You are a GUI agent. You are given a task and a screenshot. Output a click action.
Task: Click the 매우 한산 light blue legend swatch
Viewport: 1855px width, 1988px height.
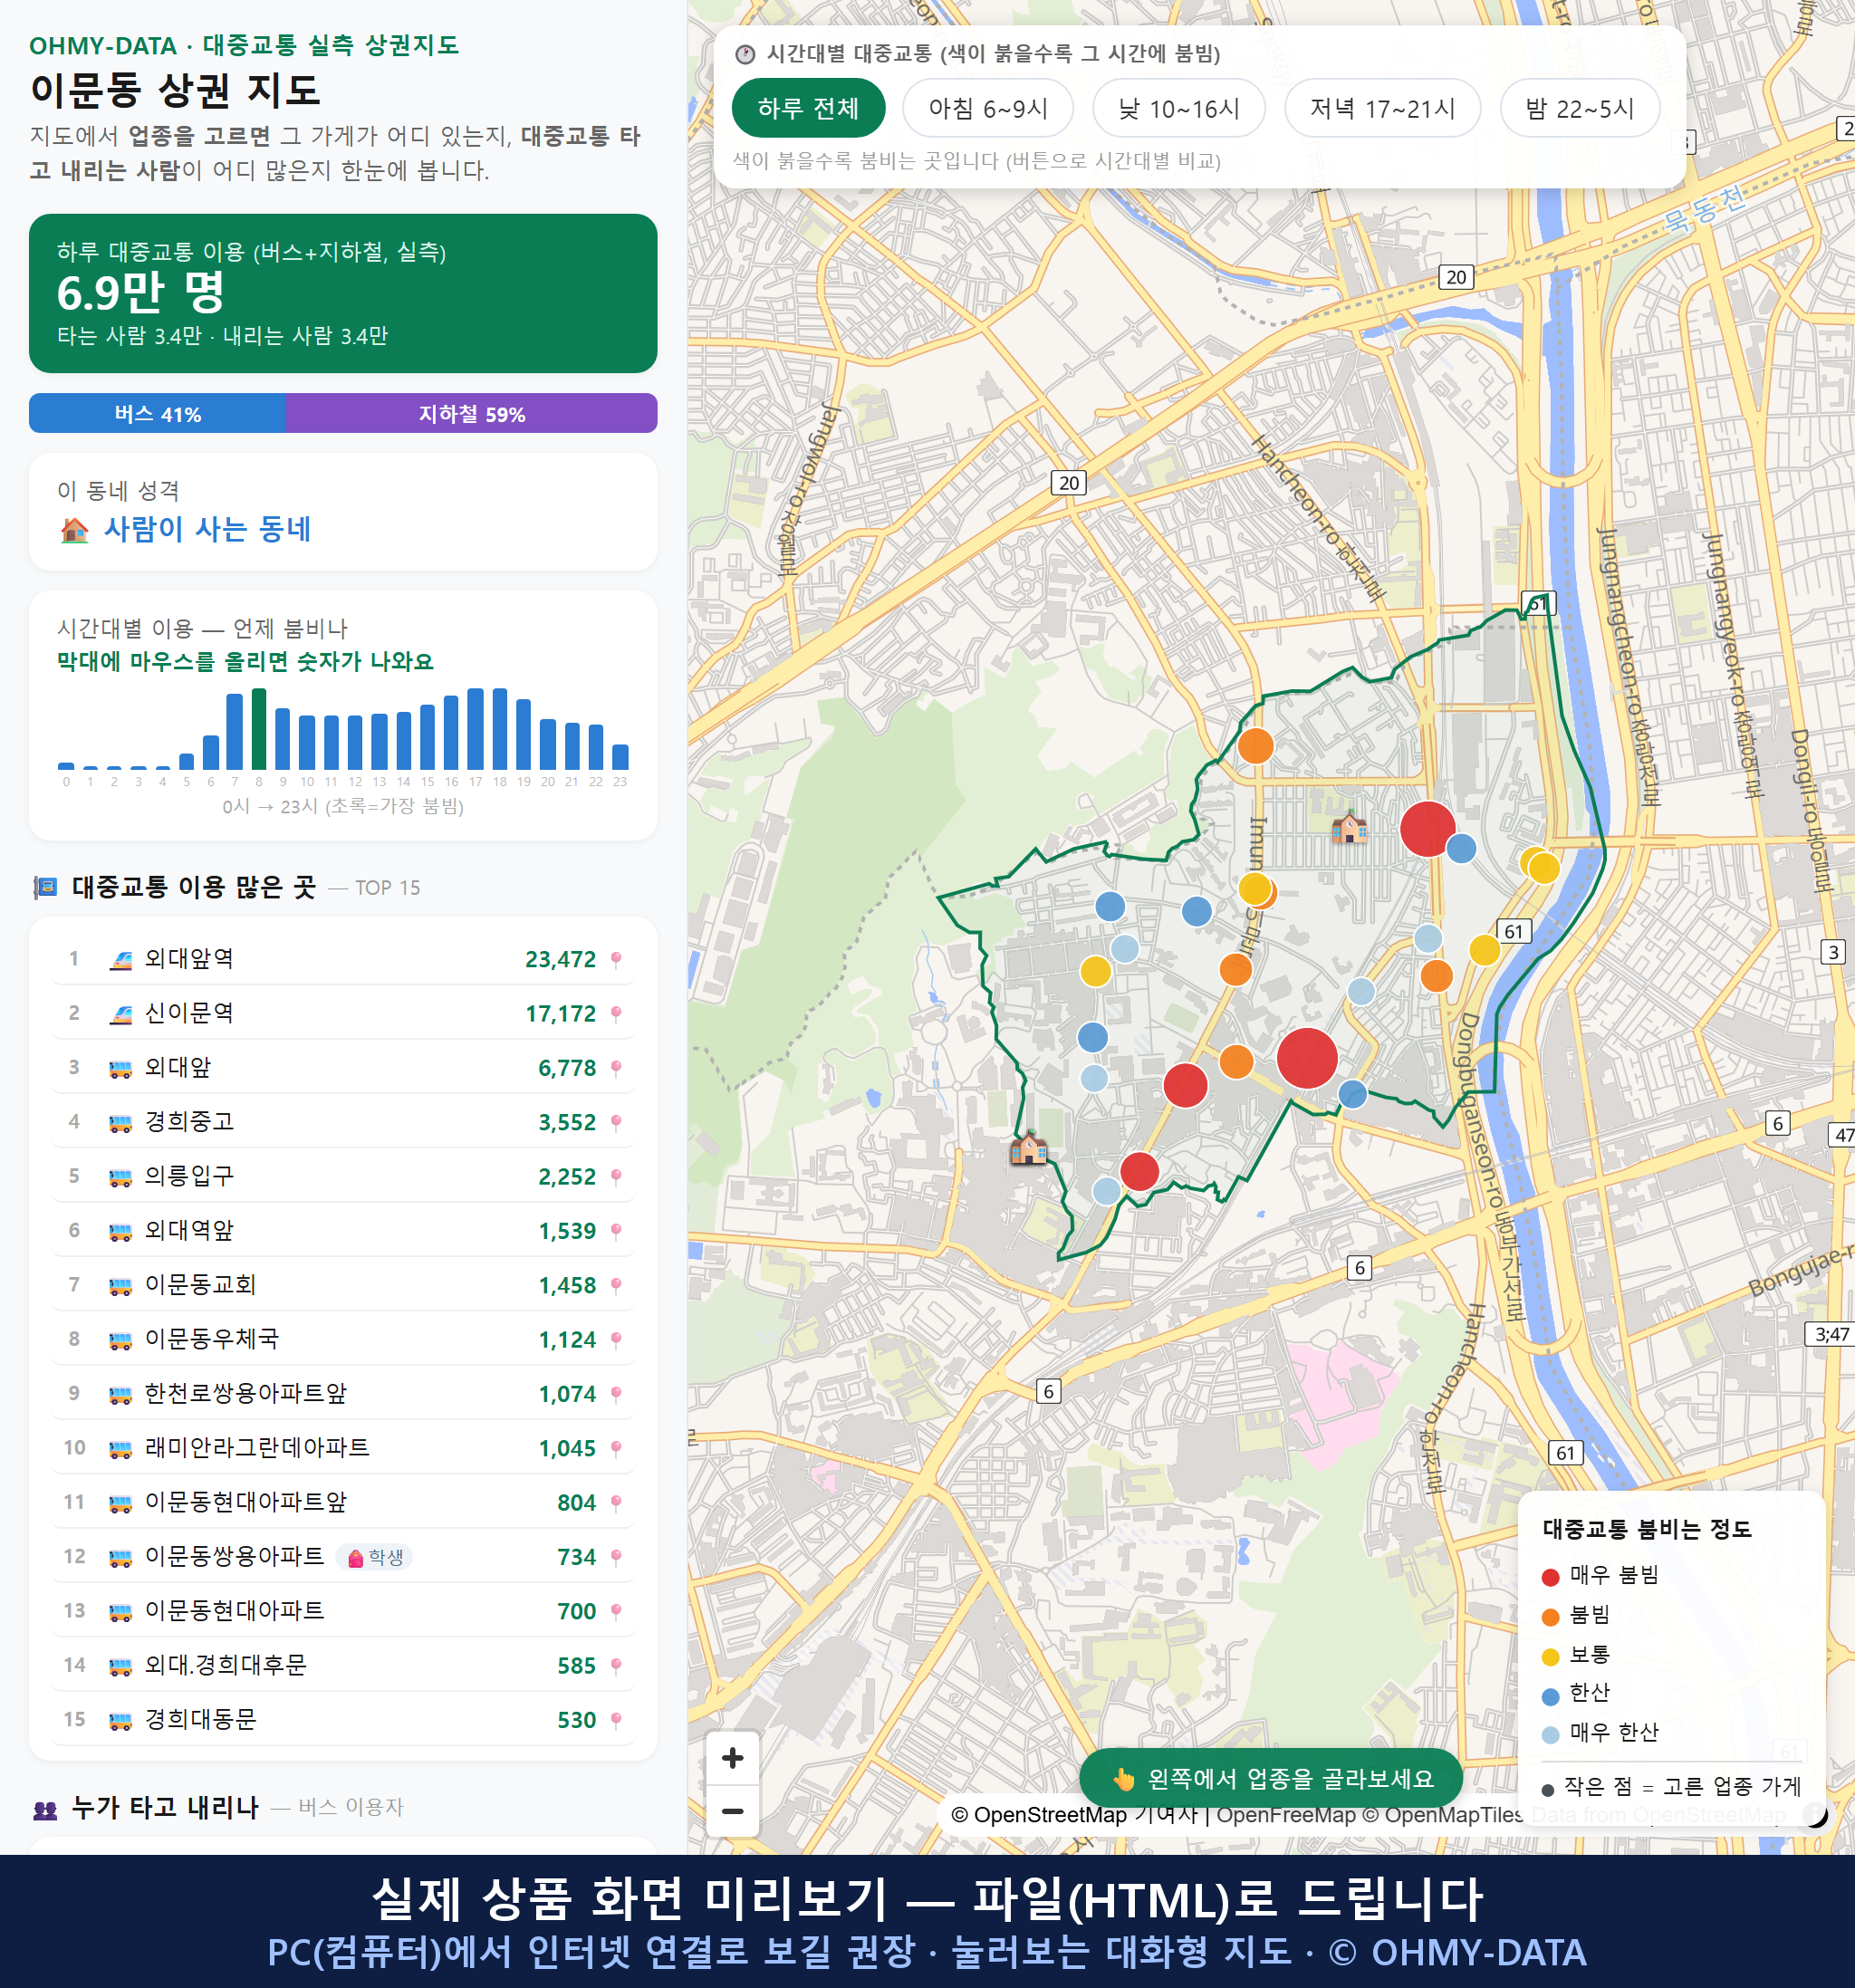(1550, 1735)
